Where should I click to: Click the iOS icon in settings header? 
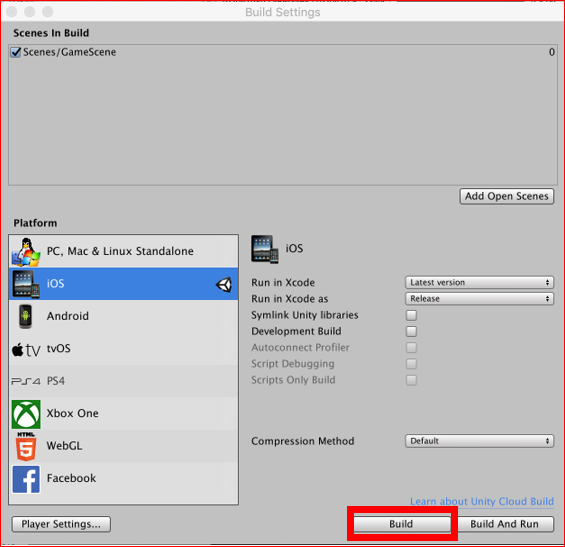coord(265,249)
